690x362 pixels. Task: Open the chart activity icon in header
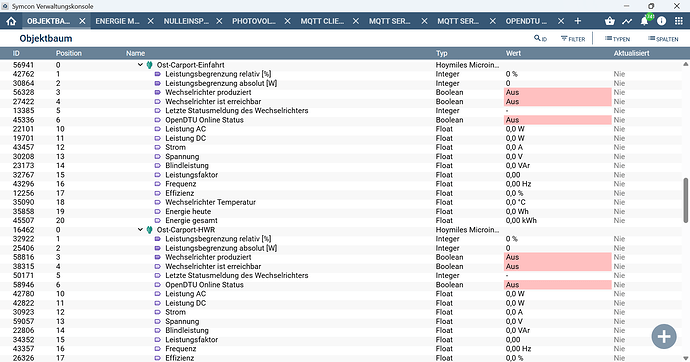(627, 21)
